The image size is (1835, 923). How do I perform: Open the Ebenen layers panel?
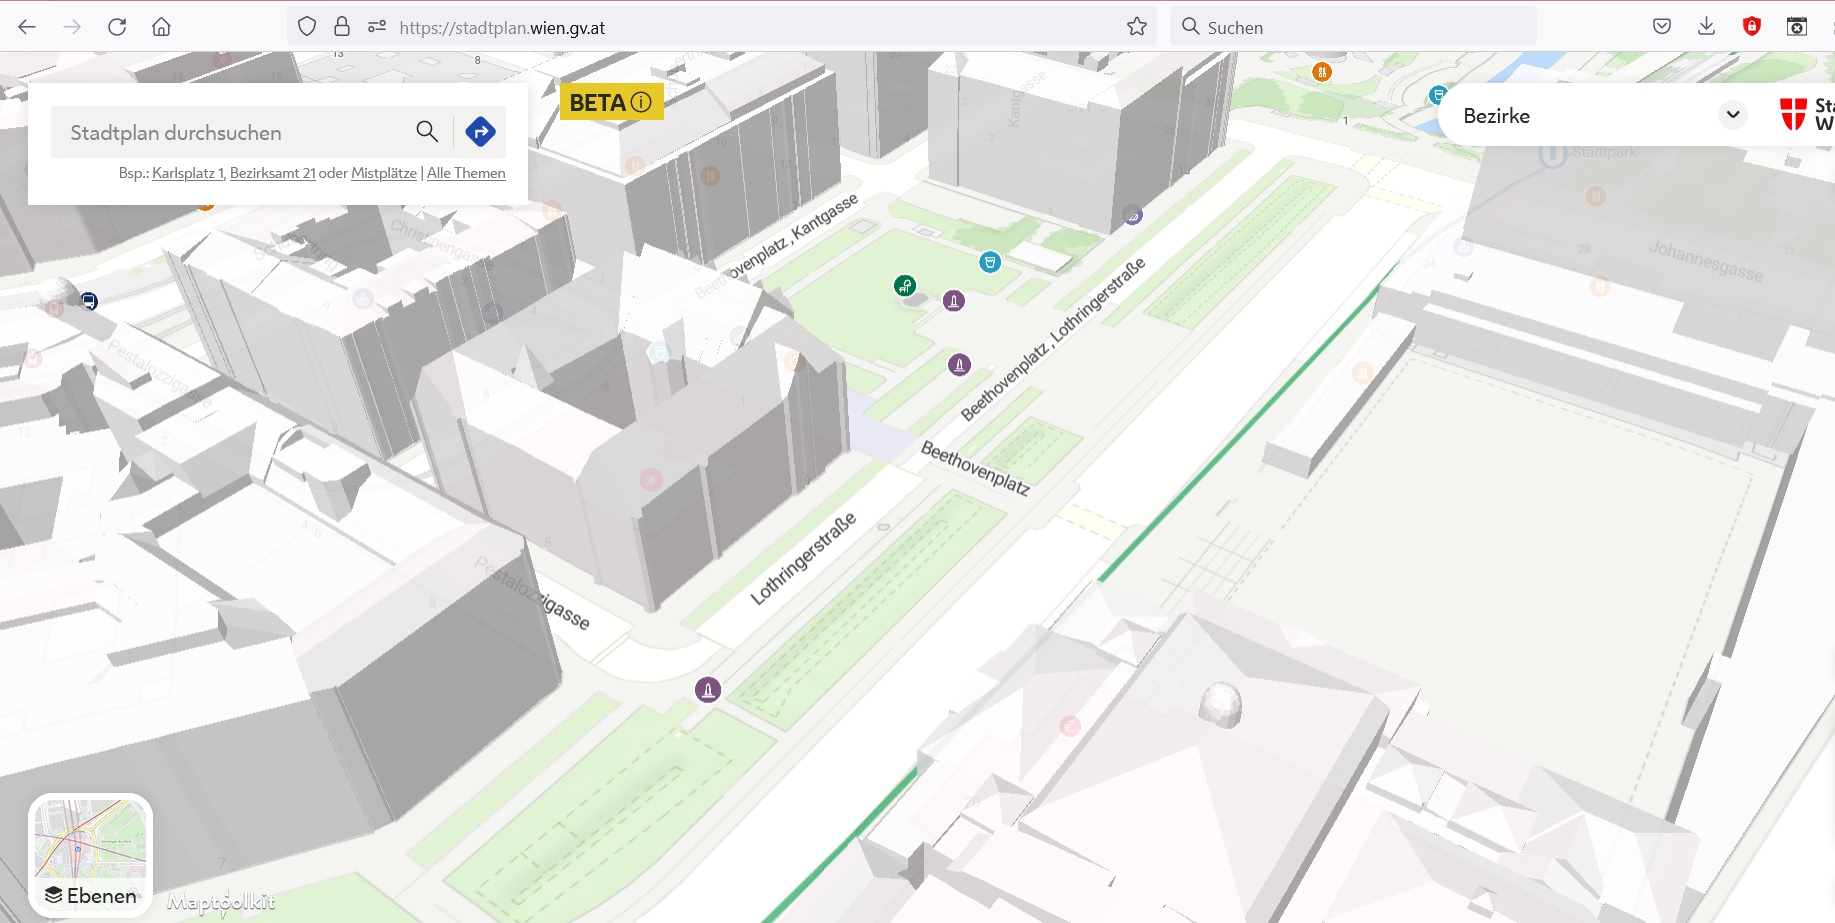pos(90,895)
